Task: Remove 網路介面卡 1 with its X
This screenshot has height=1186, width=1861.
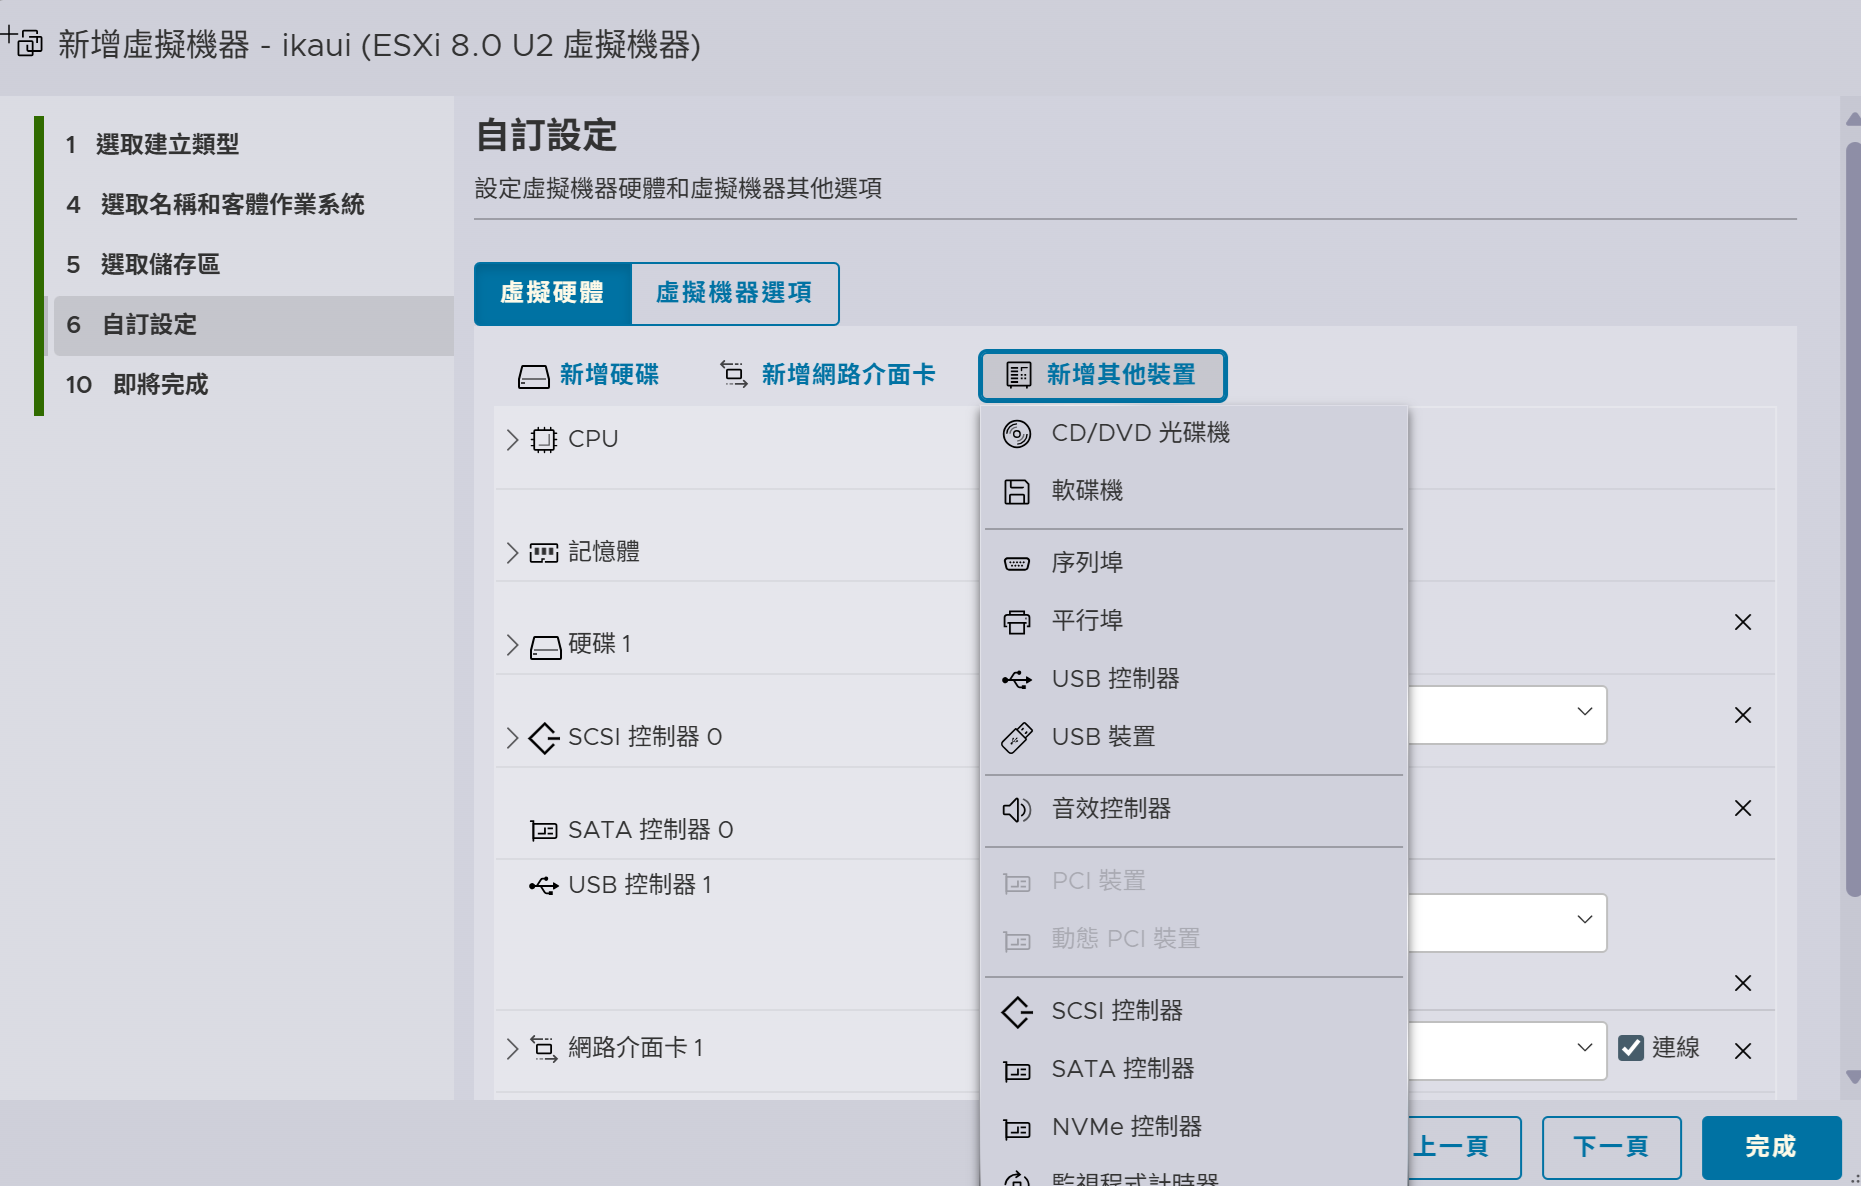Action: click(x=1743, y=1051)
